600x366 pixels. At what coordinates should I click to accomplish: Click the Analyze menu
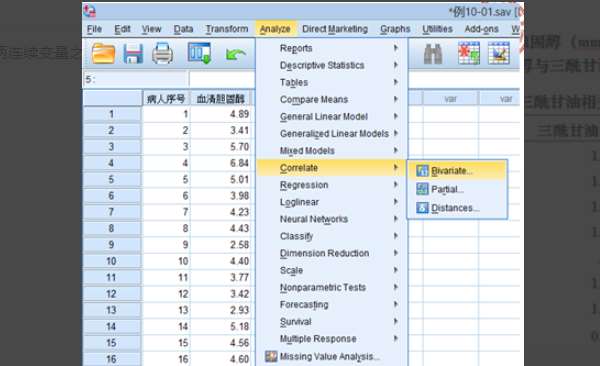(275, 29)
